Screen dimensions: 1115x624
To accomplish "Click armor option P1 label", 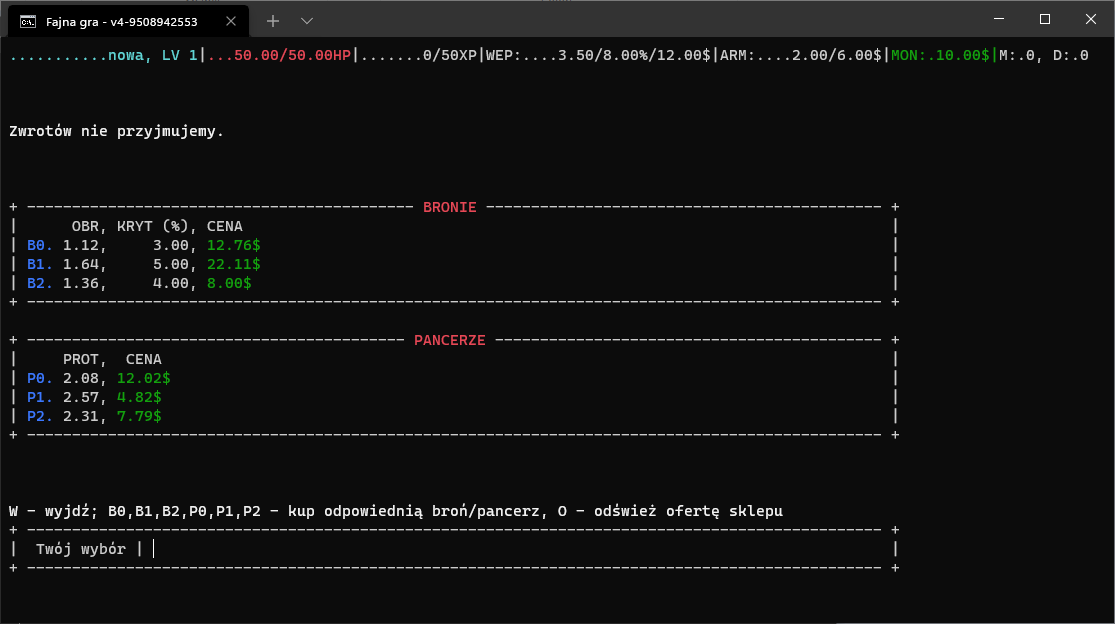I will 40,397.
